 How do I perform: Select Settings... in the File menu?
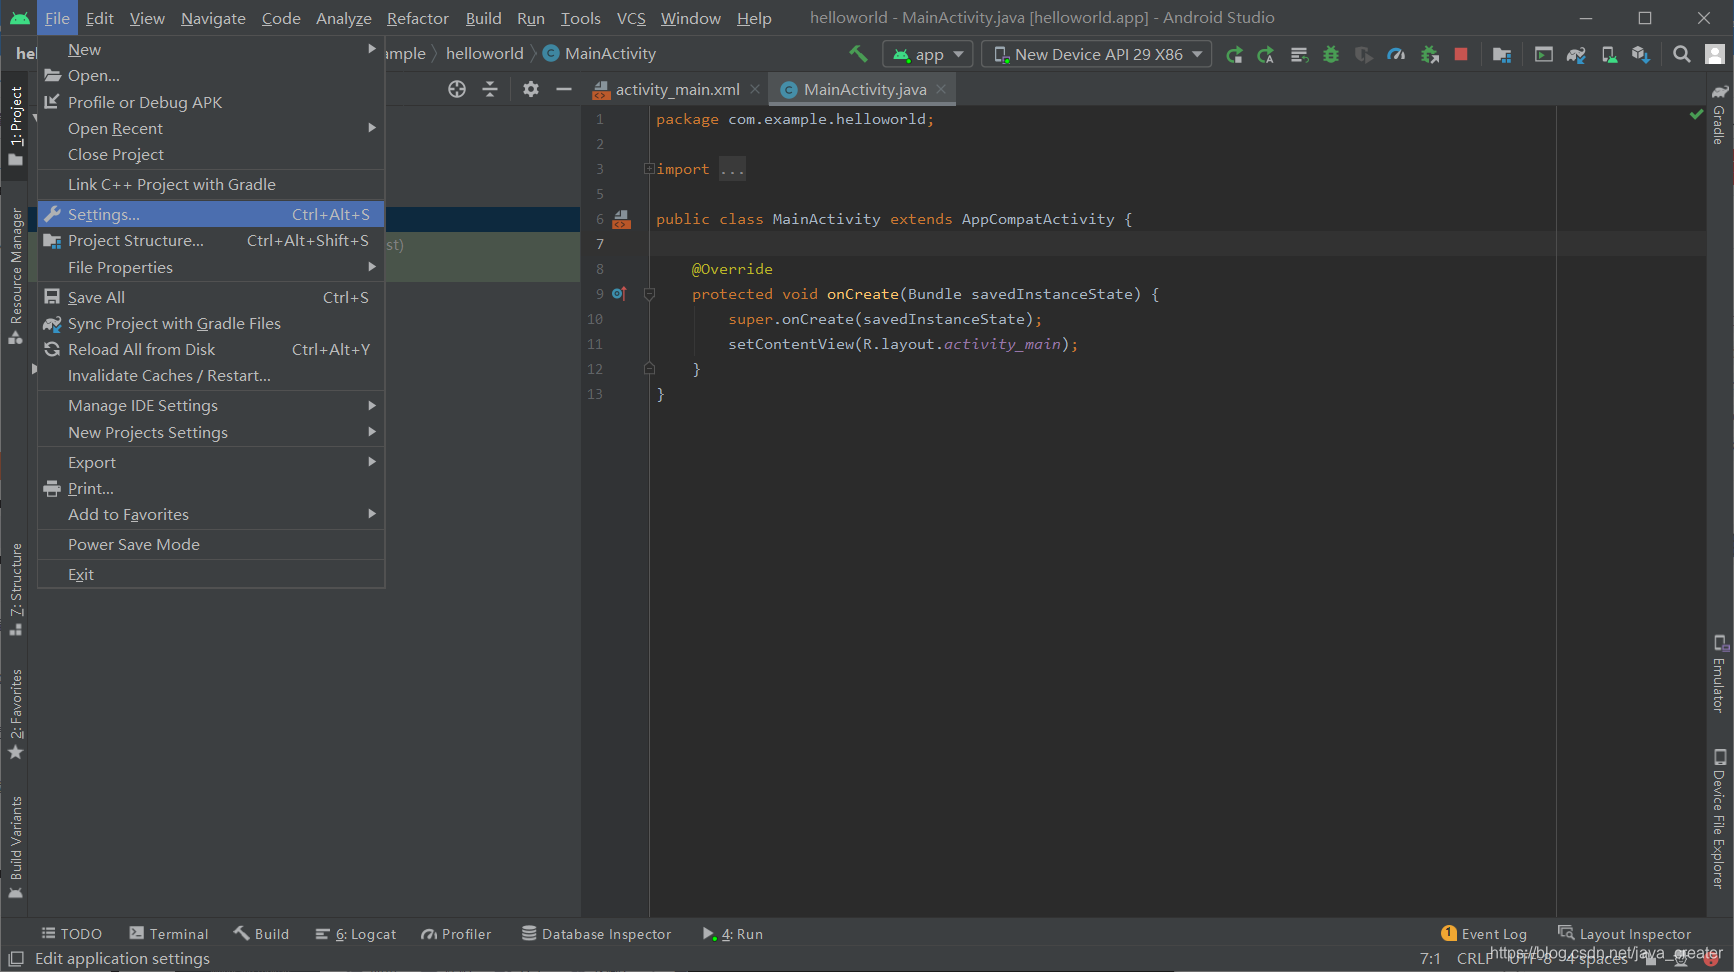click(x=211, y=214)
